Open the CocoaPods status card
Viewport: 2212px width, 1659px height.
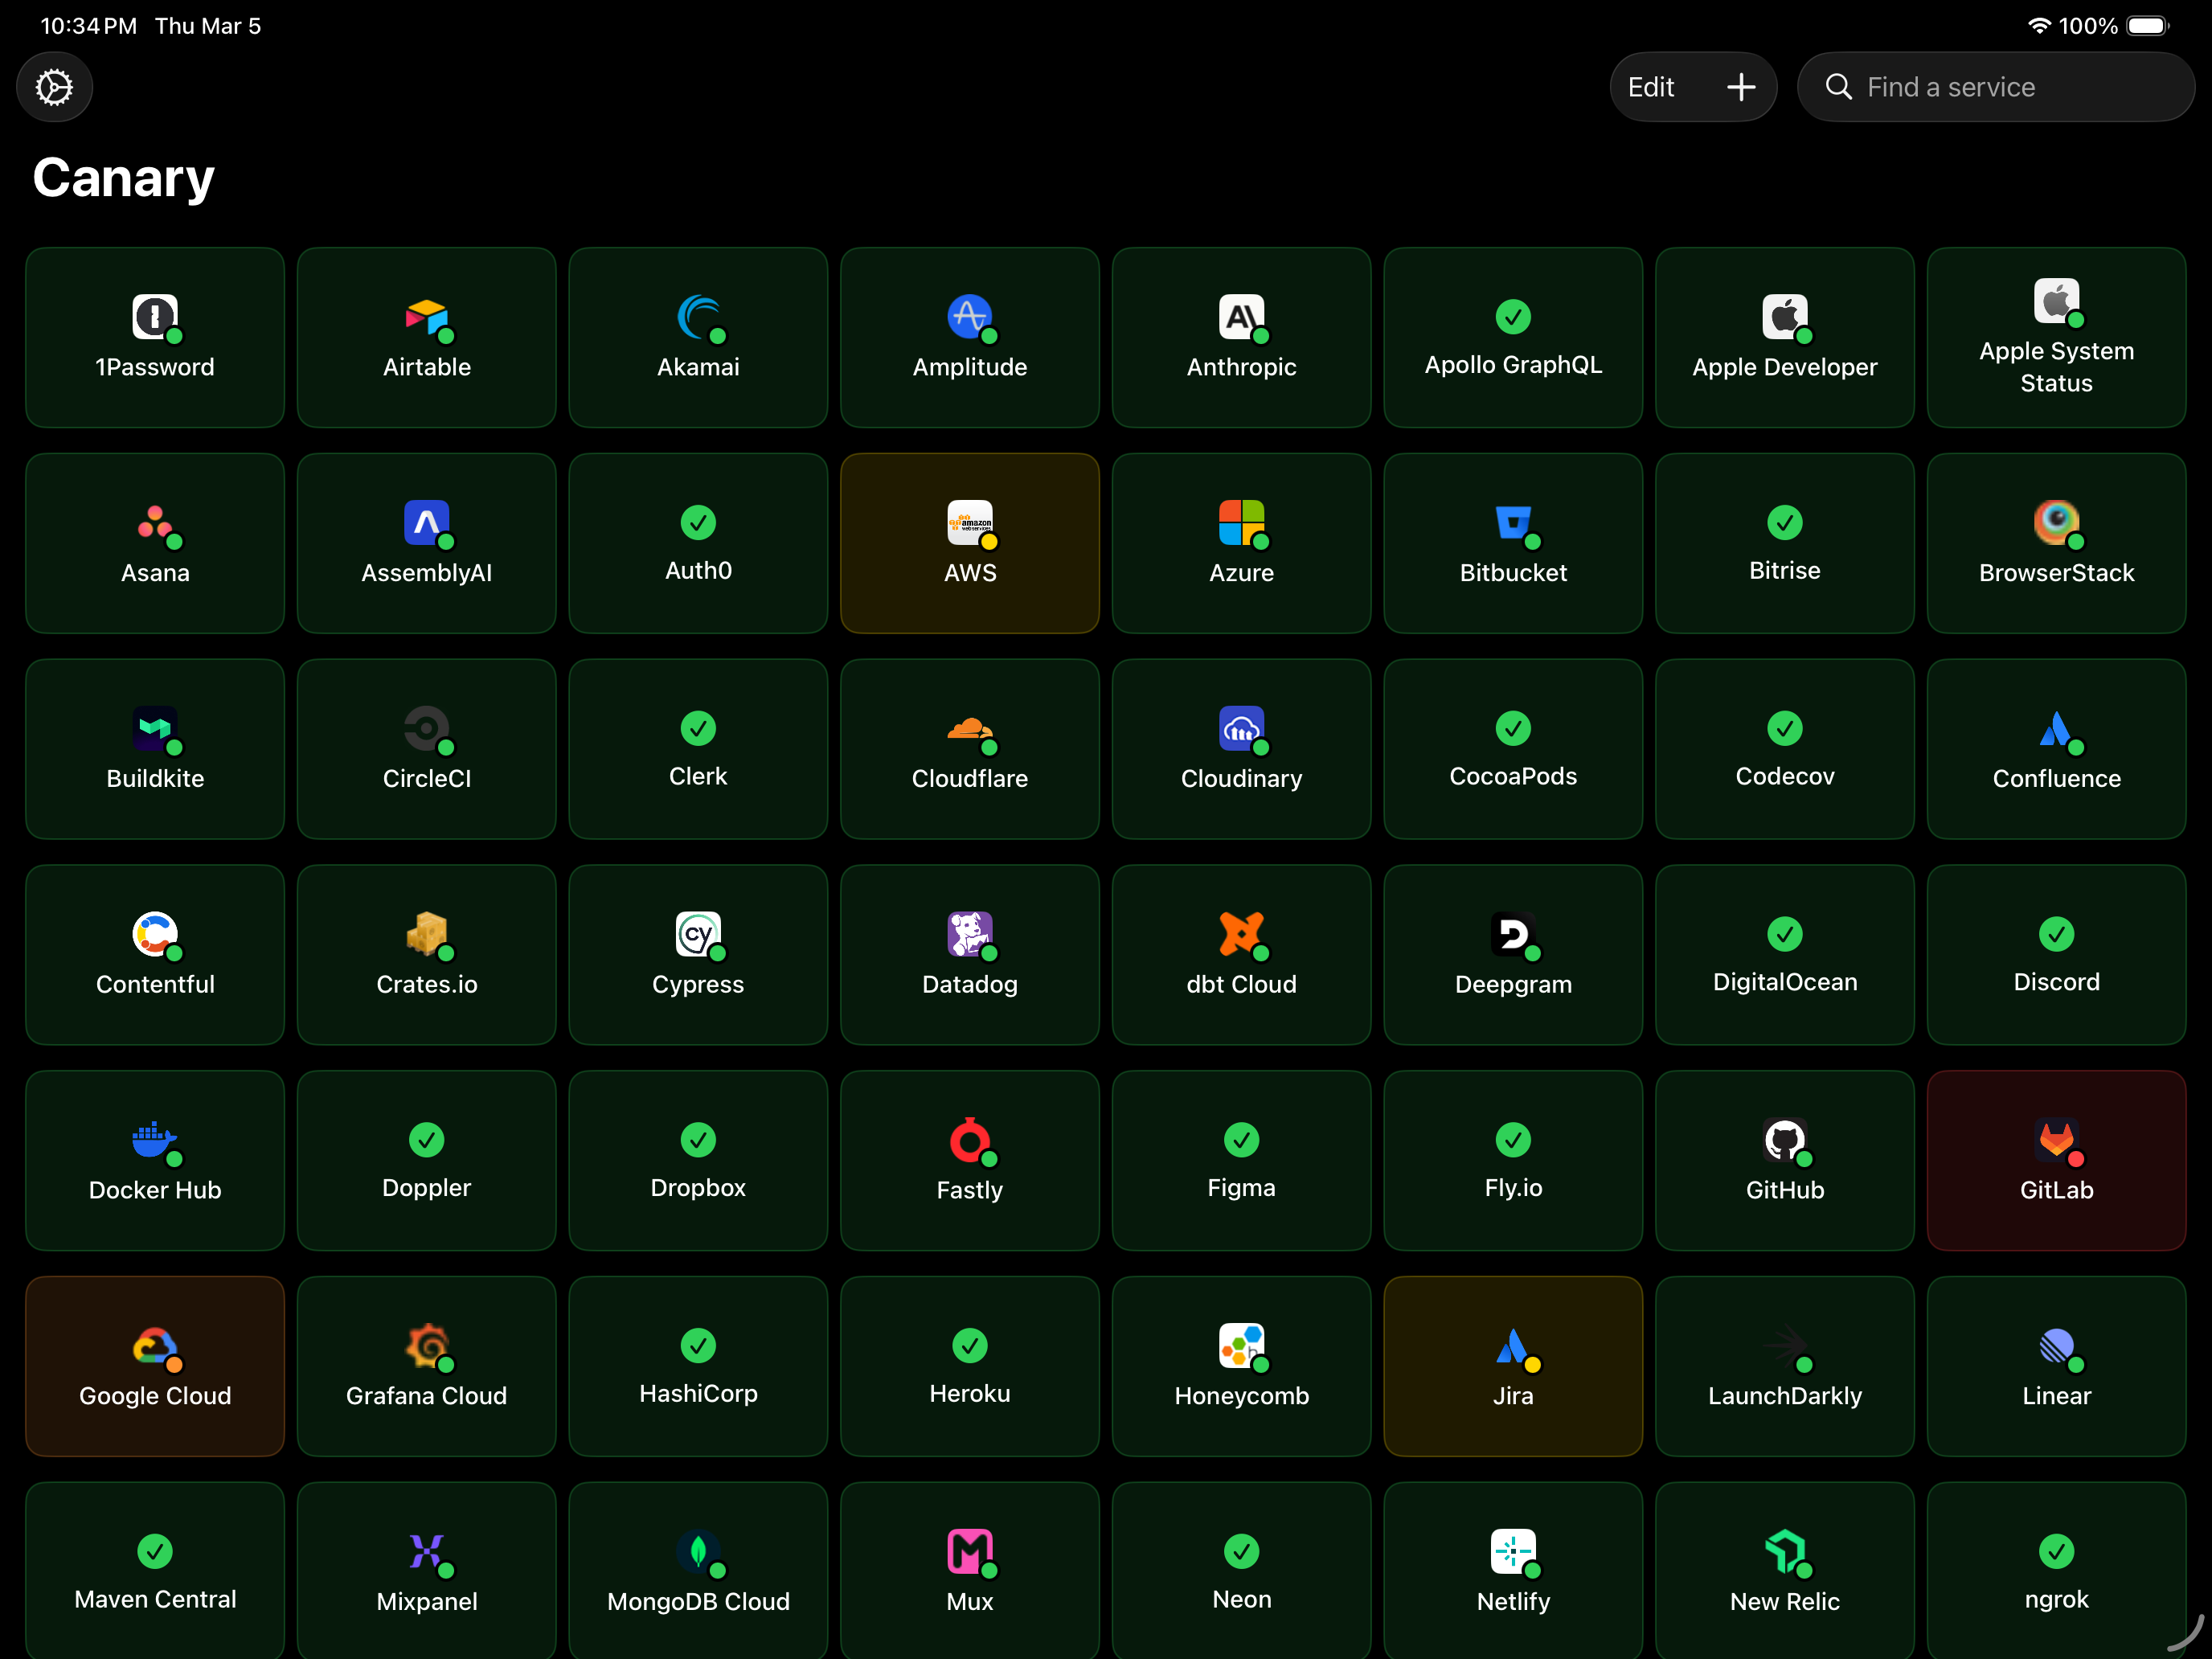(1513, 749)
